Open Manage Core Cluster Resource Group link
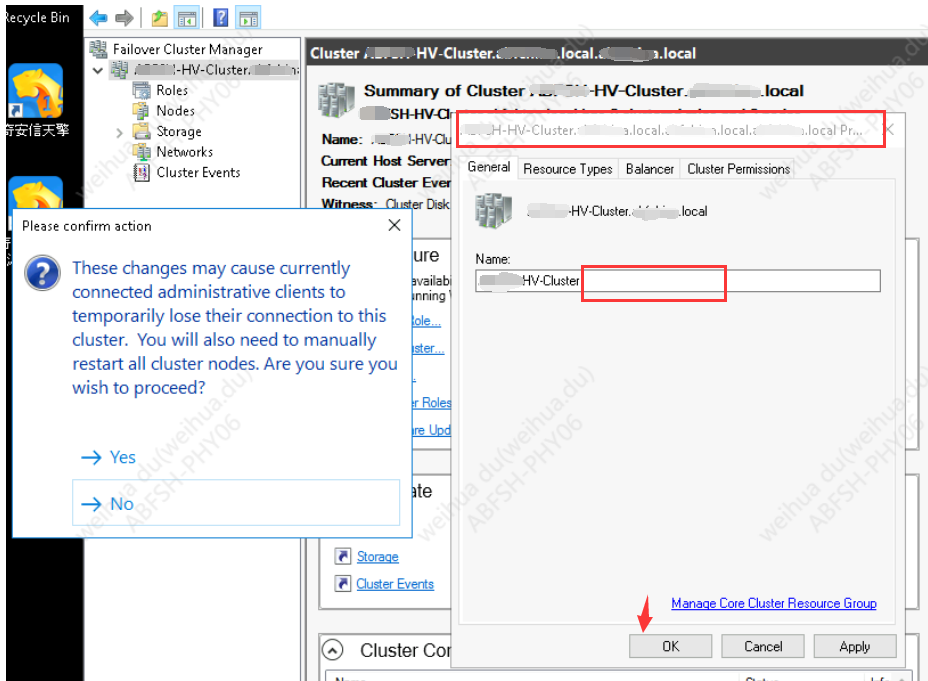Screen dimensions: 928x681 [774, 603]
